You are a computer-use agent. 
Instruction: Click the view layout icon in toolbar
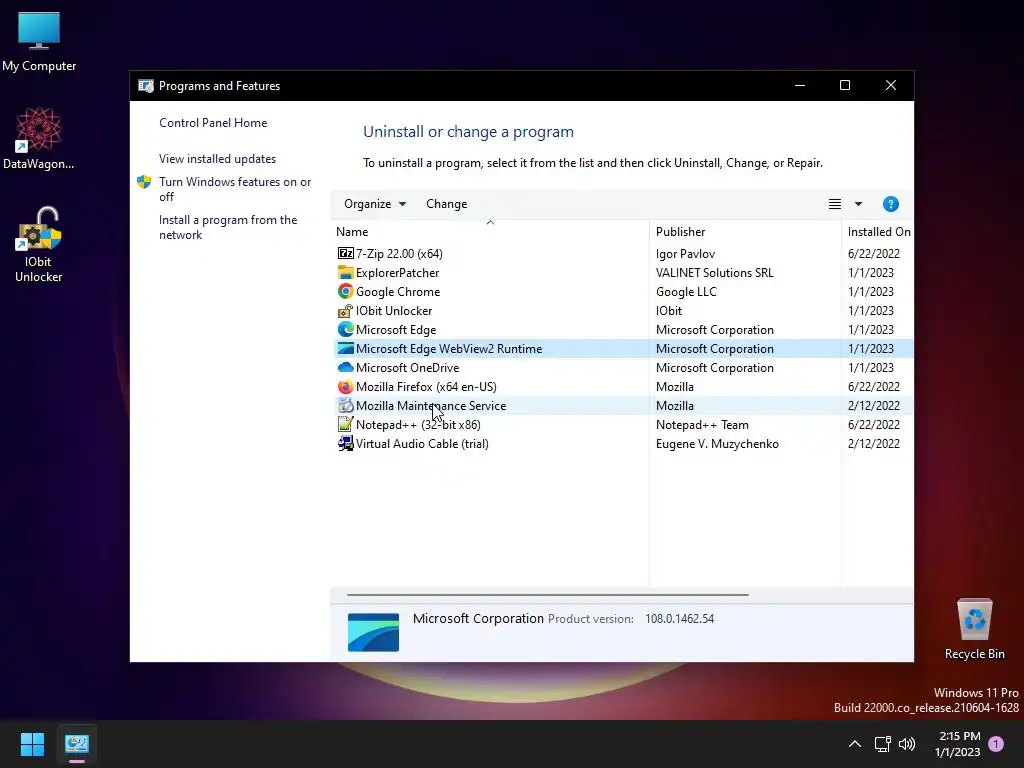[x=835, y=204]
